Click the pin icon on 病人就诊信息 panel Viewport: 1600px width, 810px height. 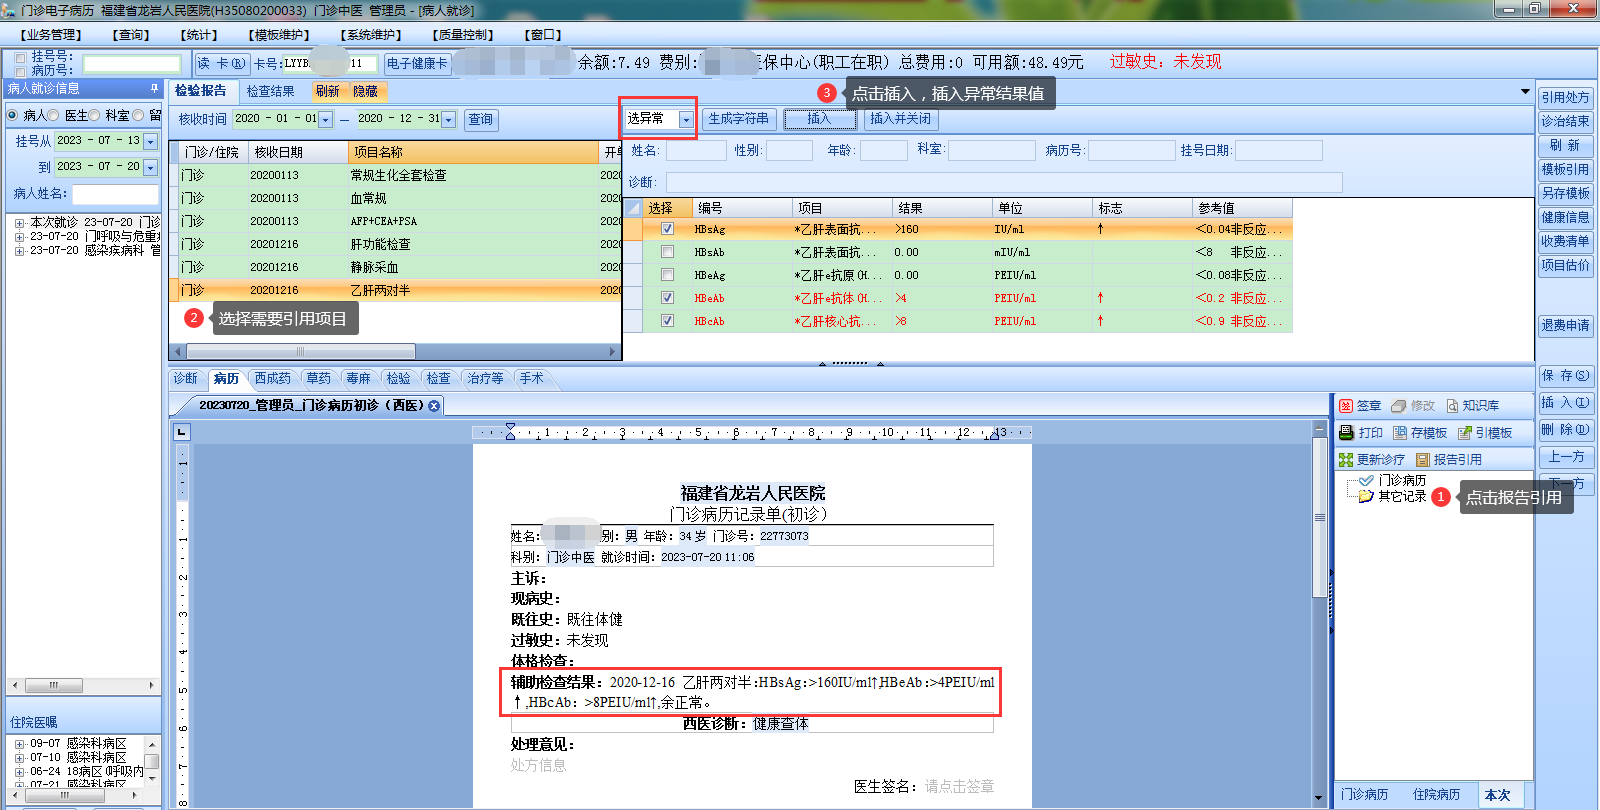(154, 88)
